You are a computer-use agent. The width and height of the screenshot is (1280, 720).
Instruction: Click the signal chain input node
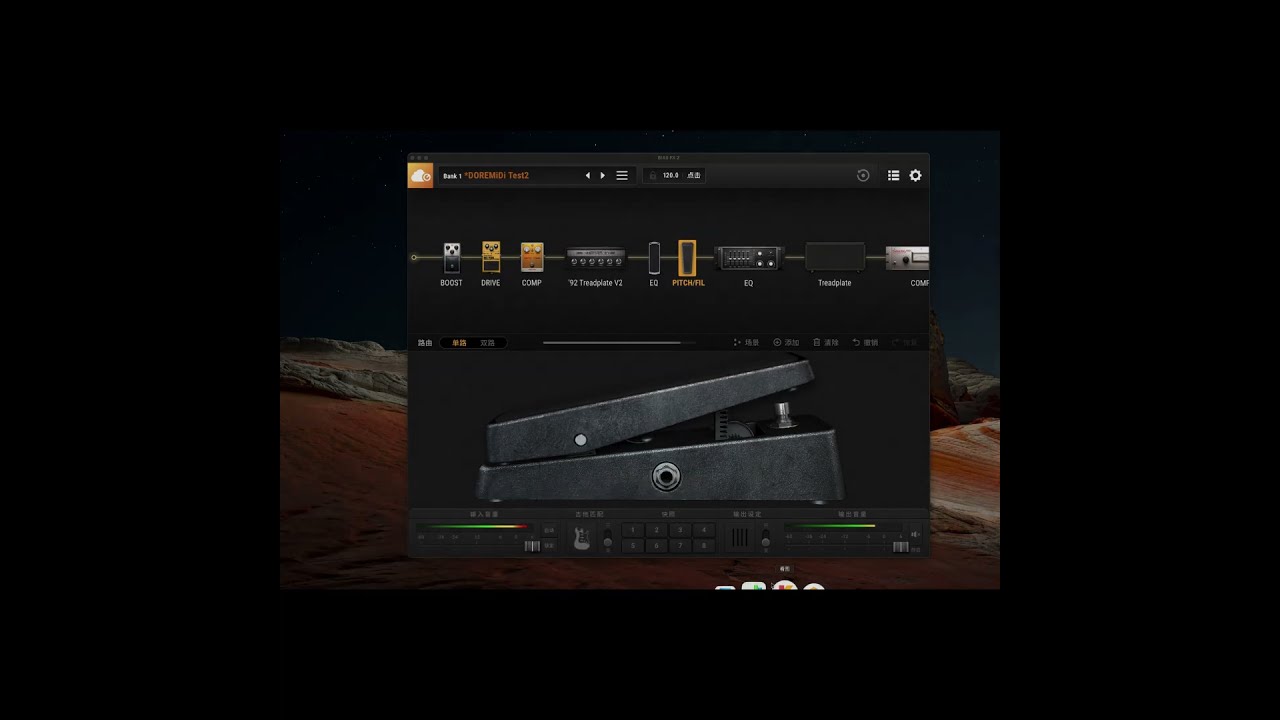coord(414,258)
